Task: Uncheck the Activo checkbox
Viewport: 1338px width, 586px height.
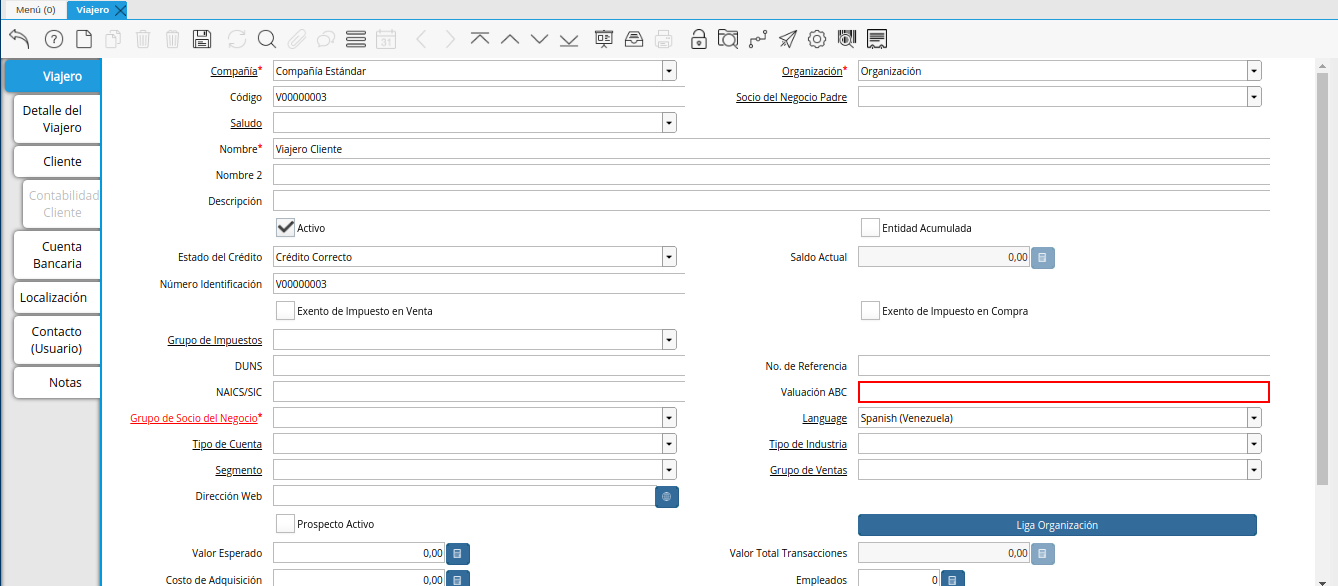Action: tap(285, 227)
